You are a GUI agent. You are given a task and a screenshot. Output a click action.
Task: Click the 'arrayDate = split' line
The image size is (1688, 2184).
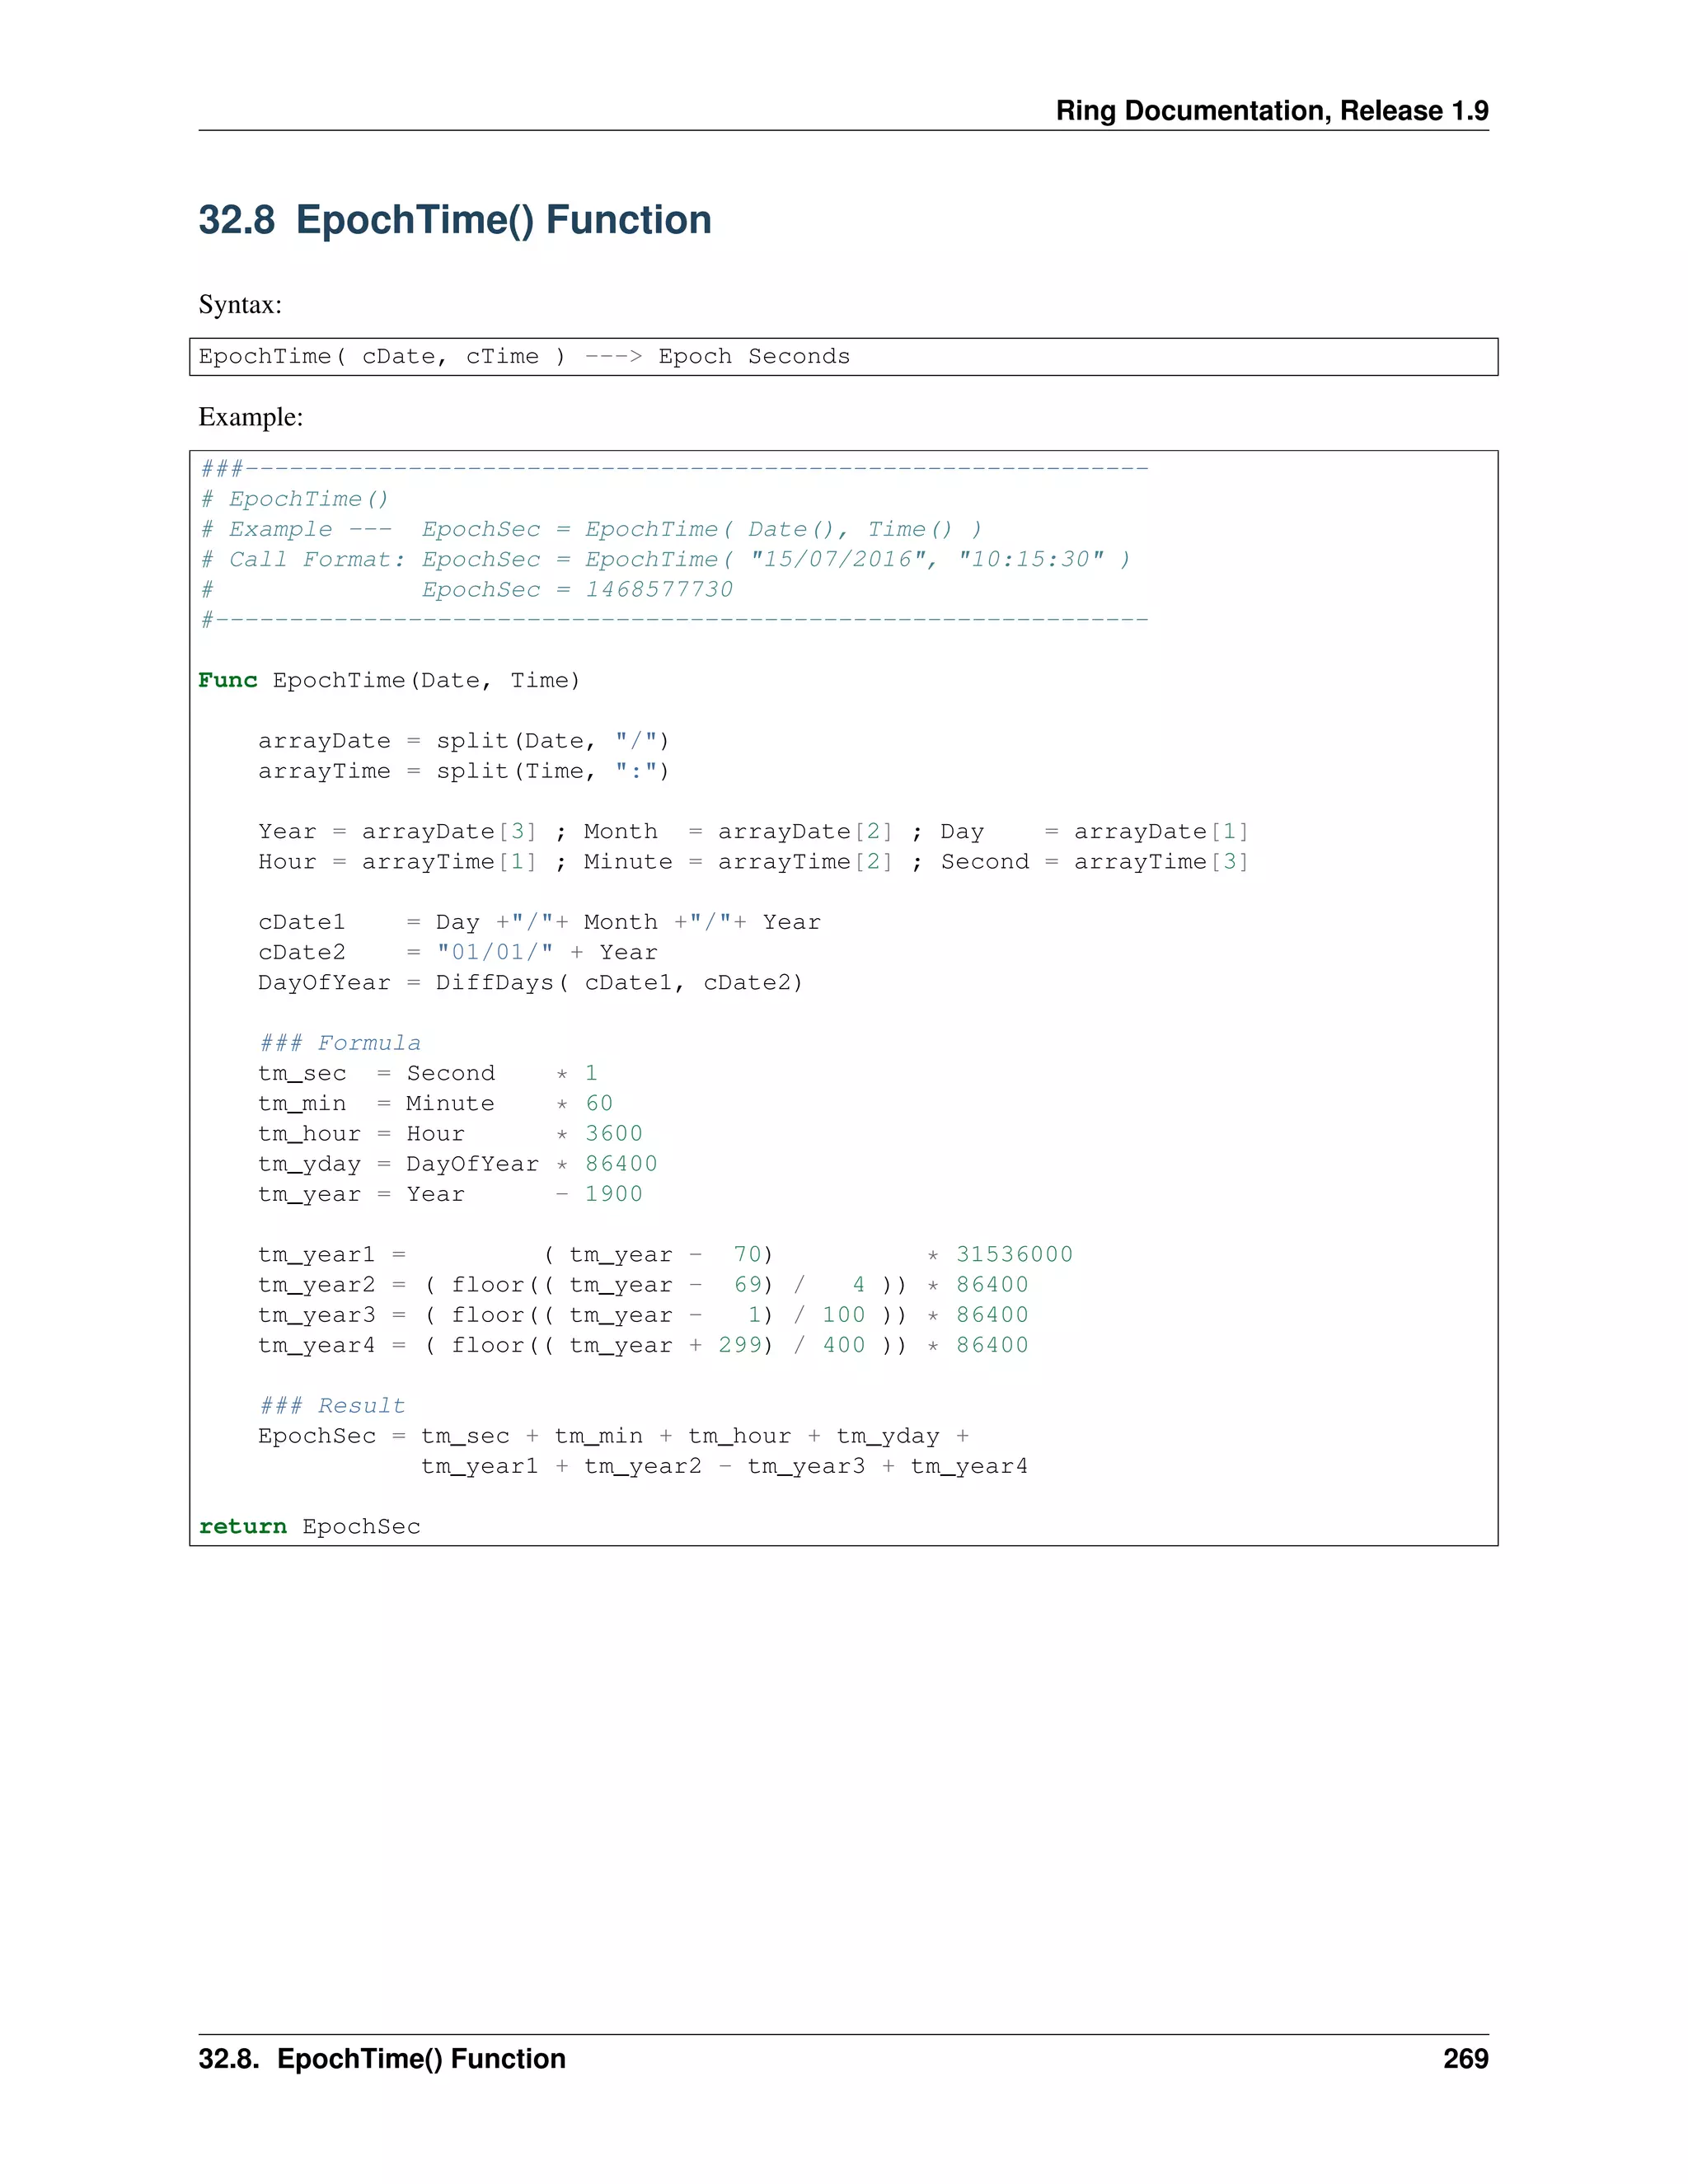(x=463, y=741)
